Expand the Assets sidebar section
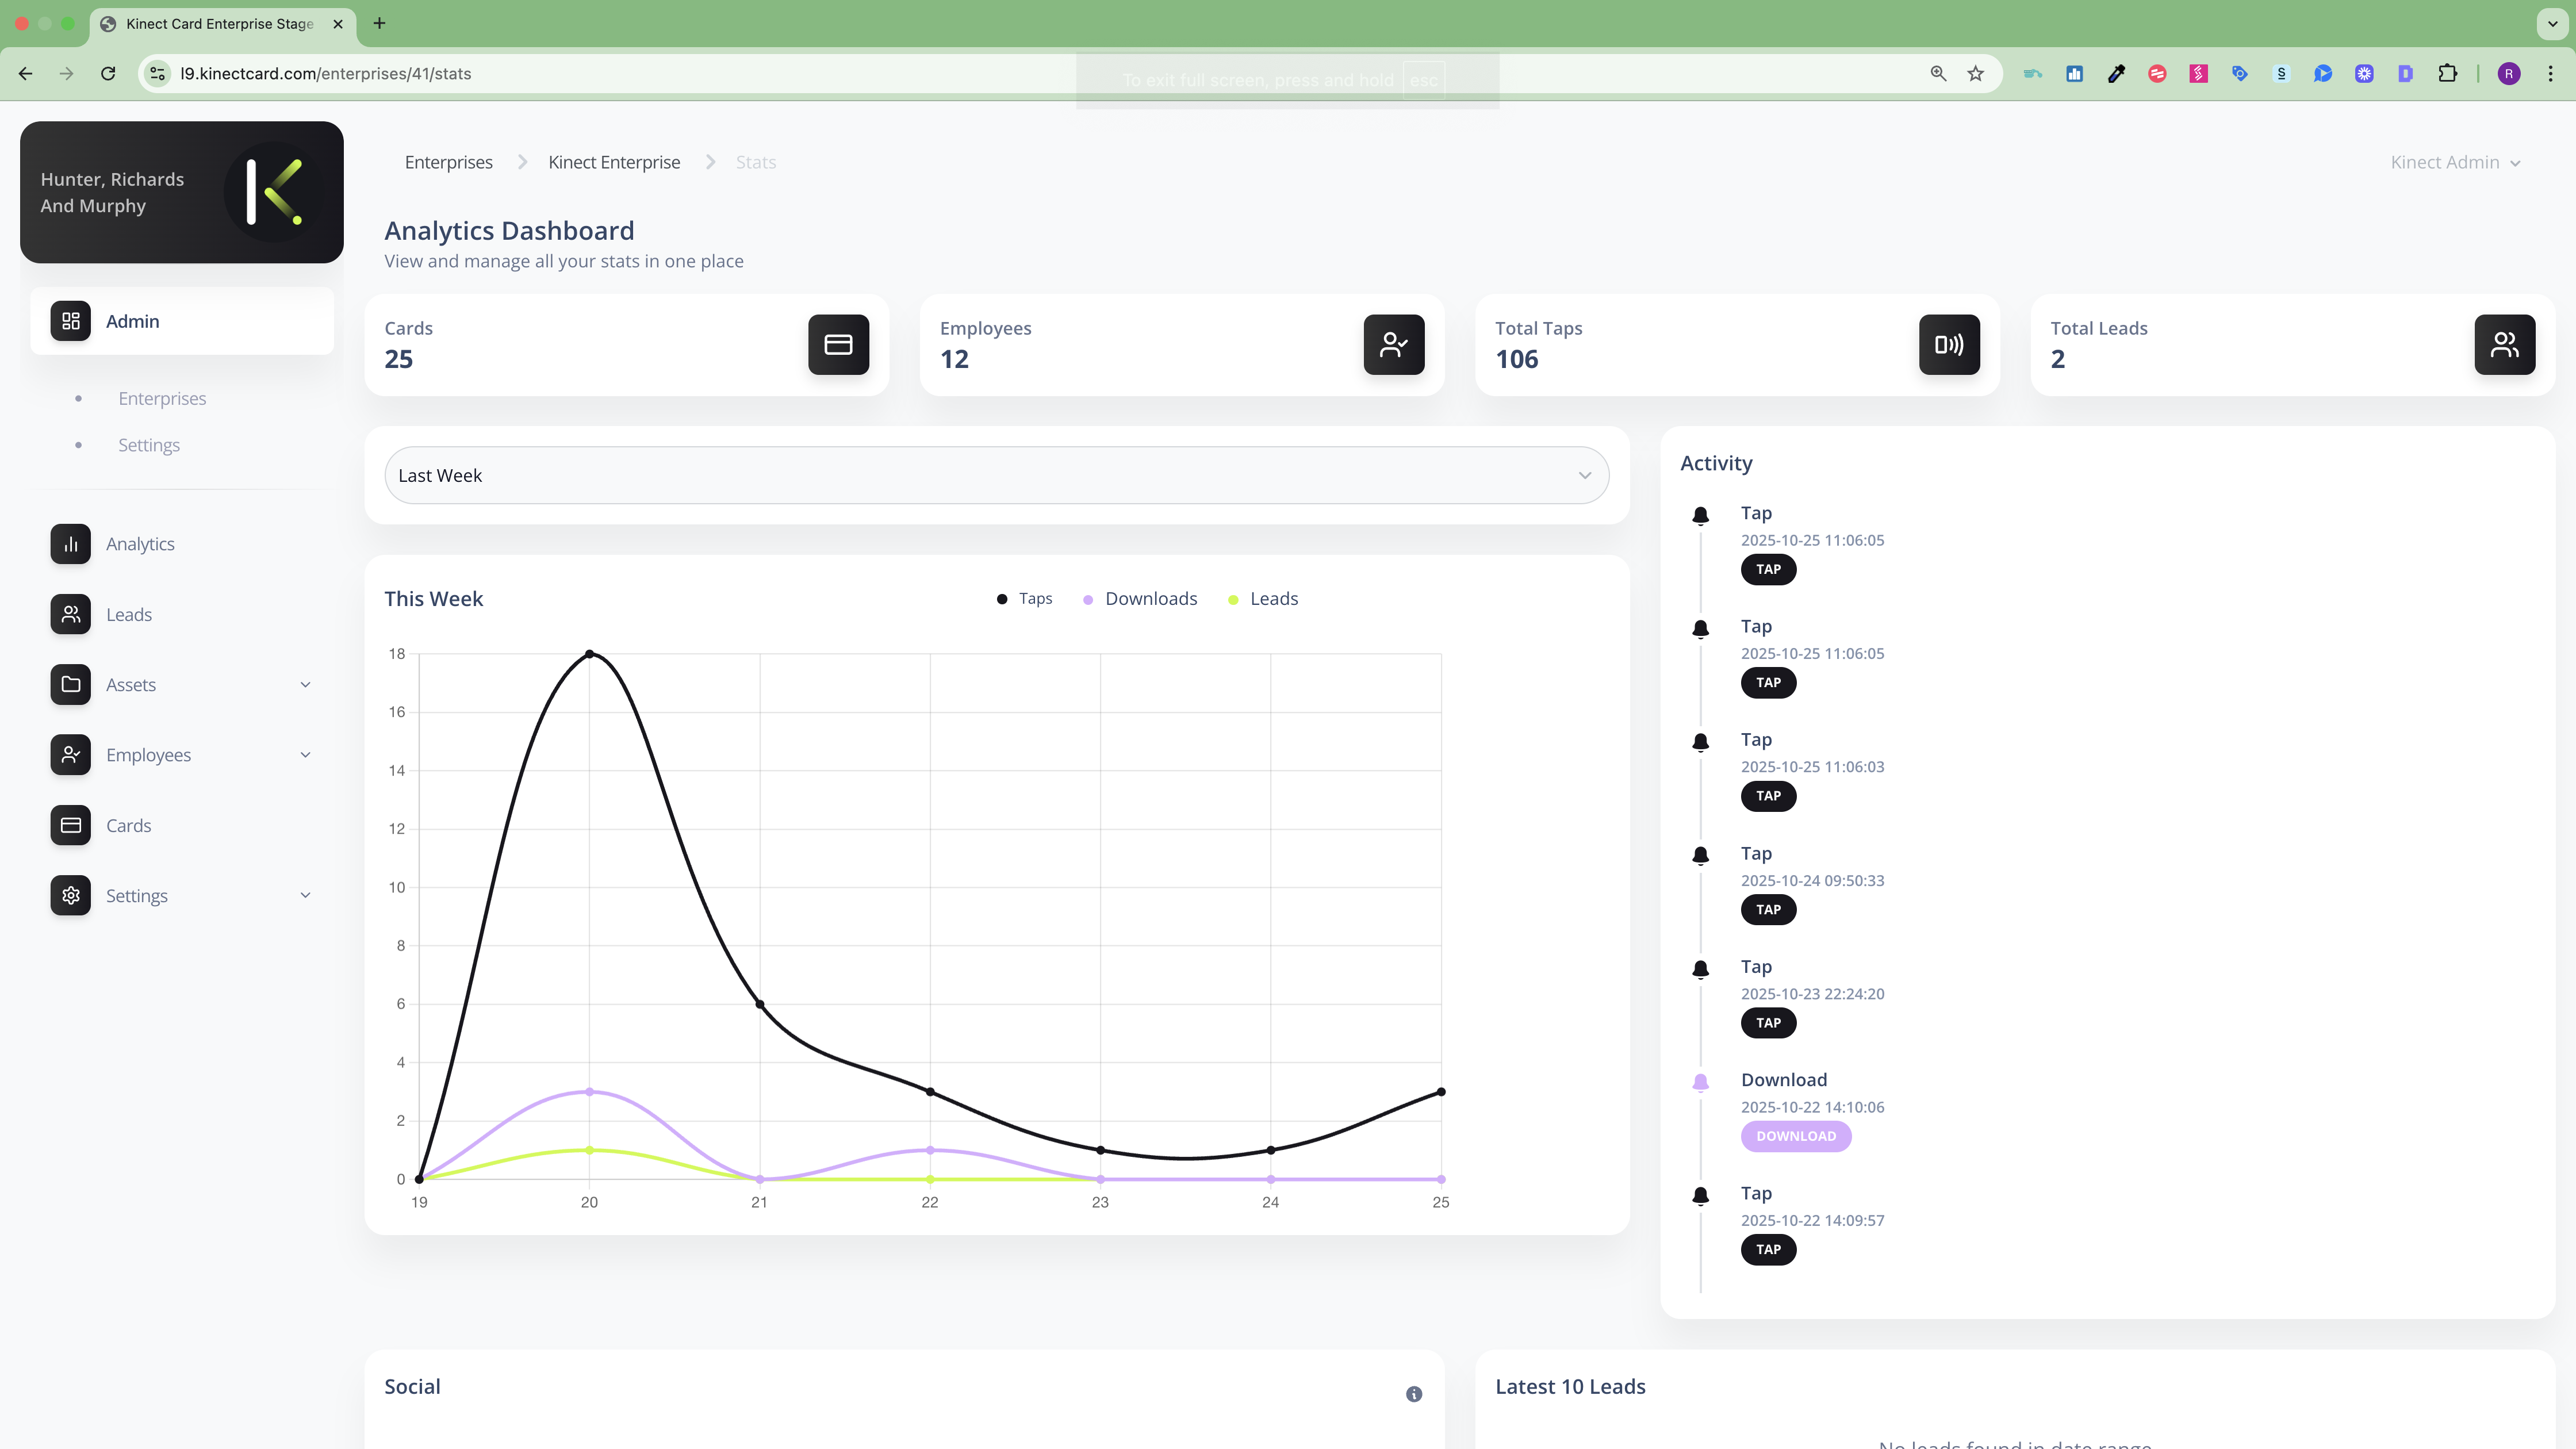 click(x=181, y=685)
